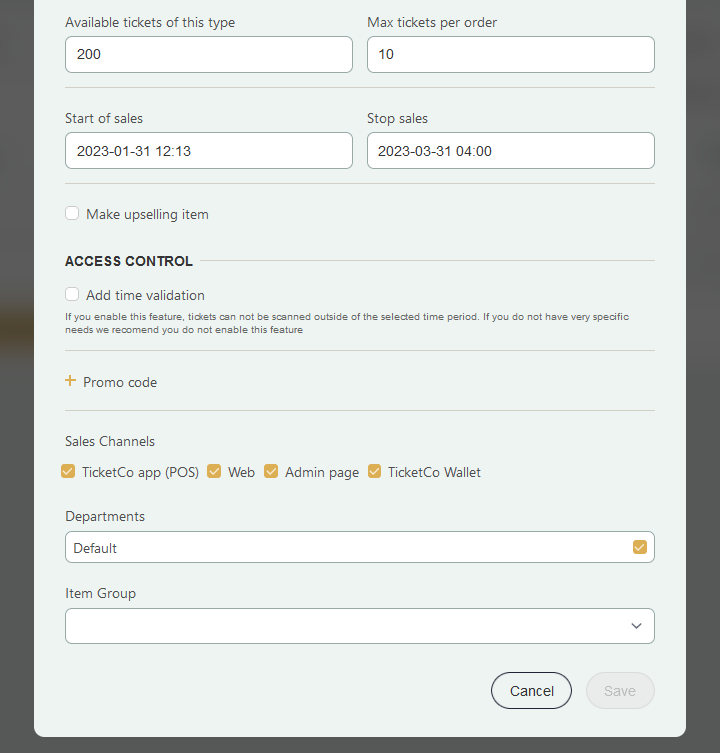The width and height of the screenshot is (720, 753).
Task: Untick the Web sales channel
Action: (x=214, y=472)
